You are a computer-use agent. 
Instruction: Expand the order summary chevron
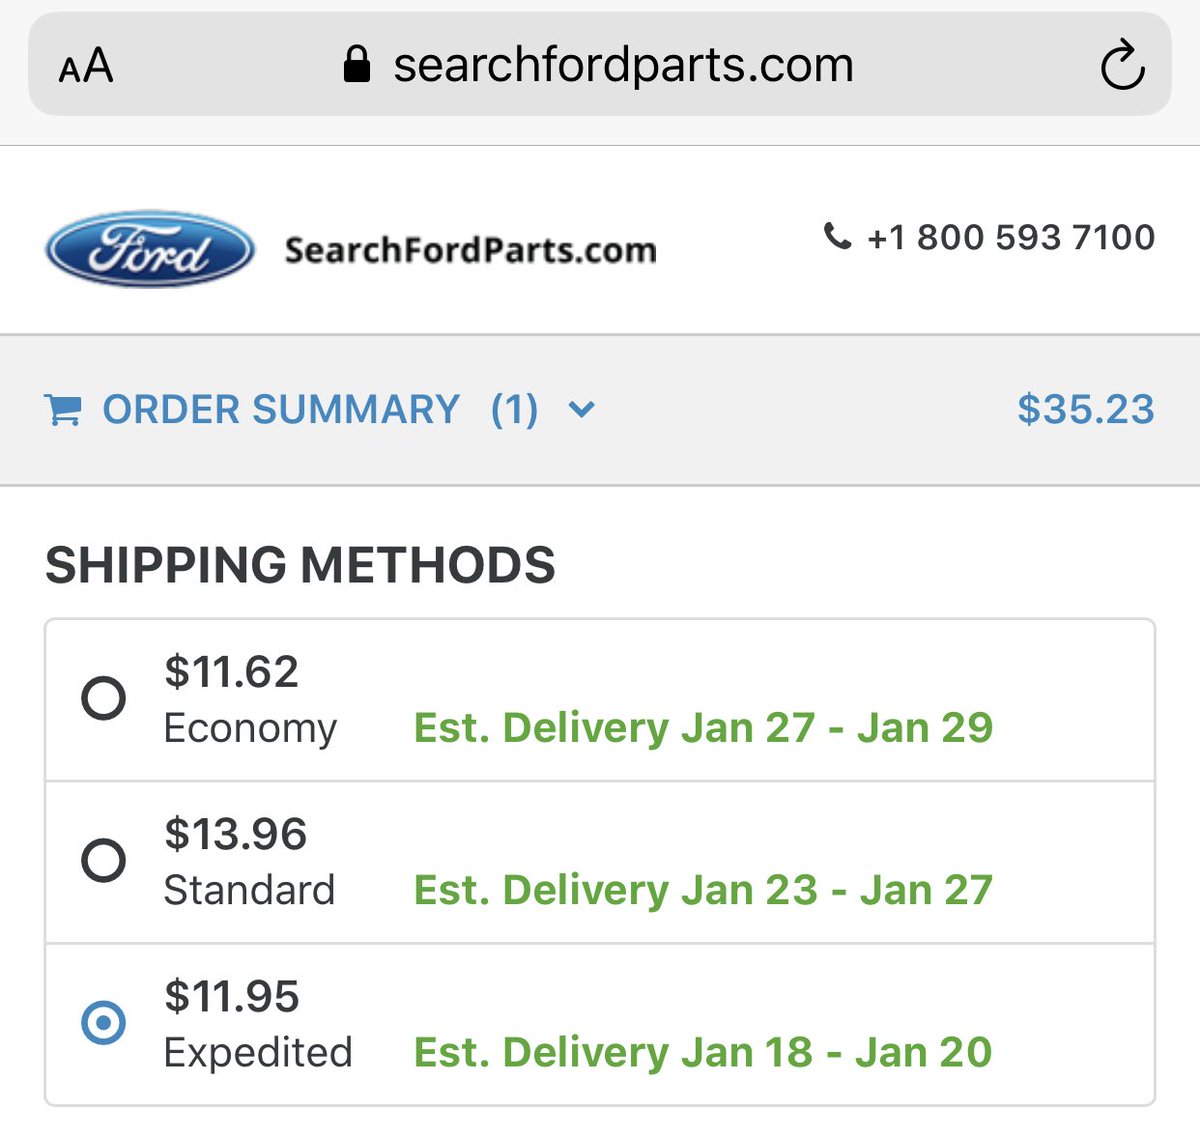coord(581,409)
